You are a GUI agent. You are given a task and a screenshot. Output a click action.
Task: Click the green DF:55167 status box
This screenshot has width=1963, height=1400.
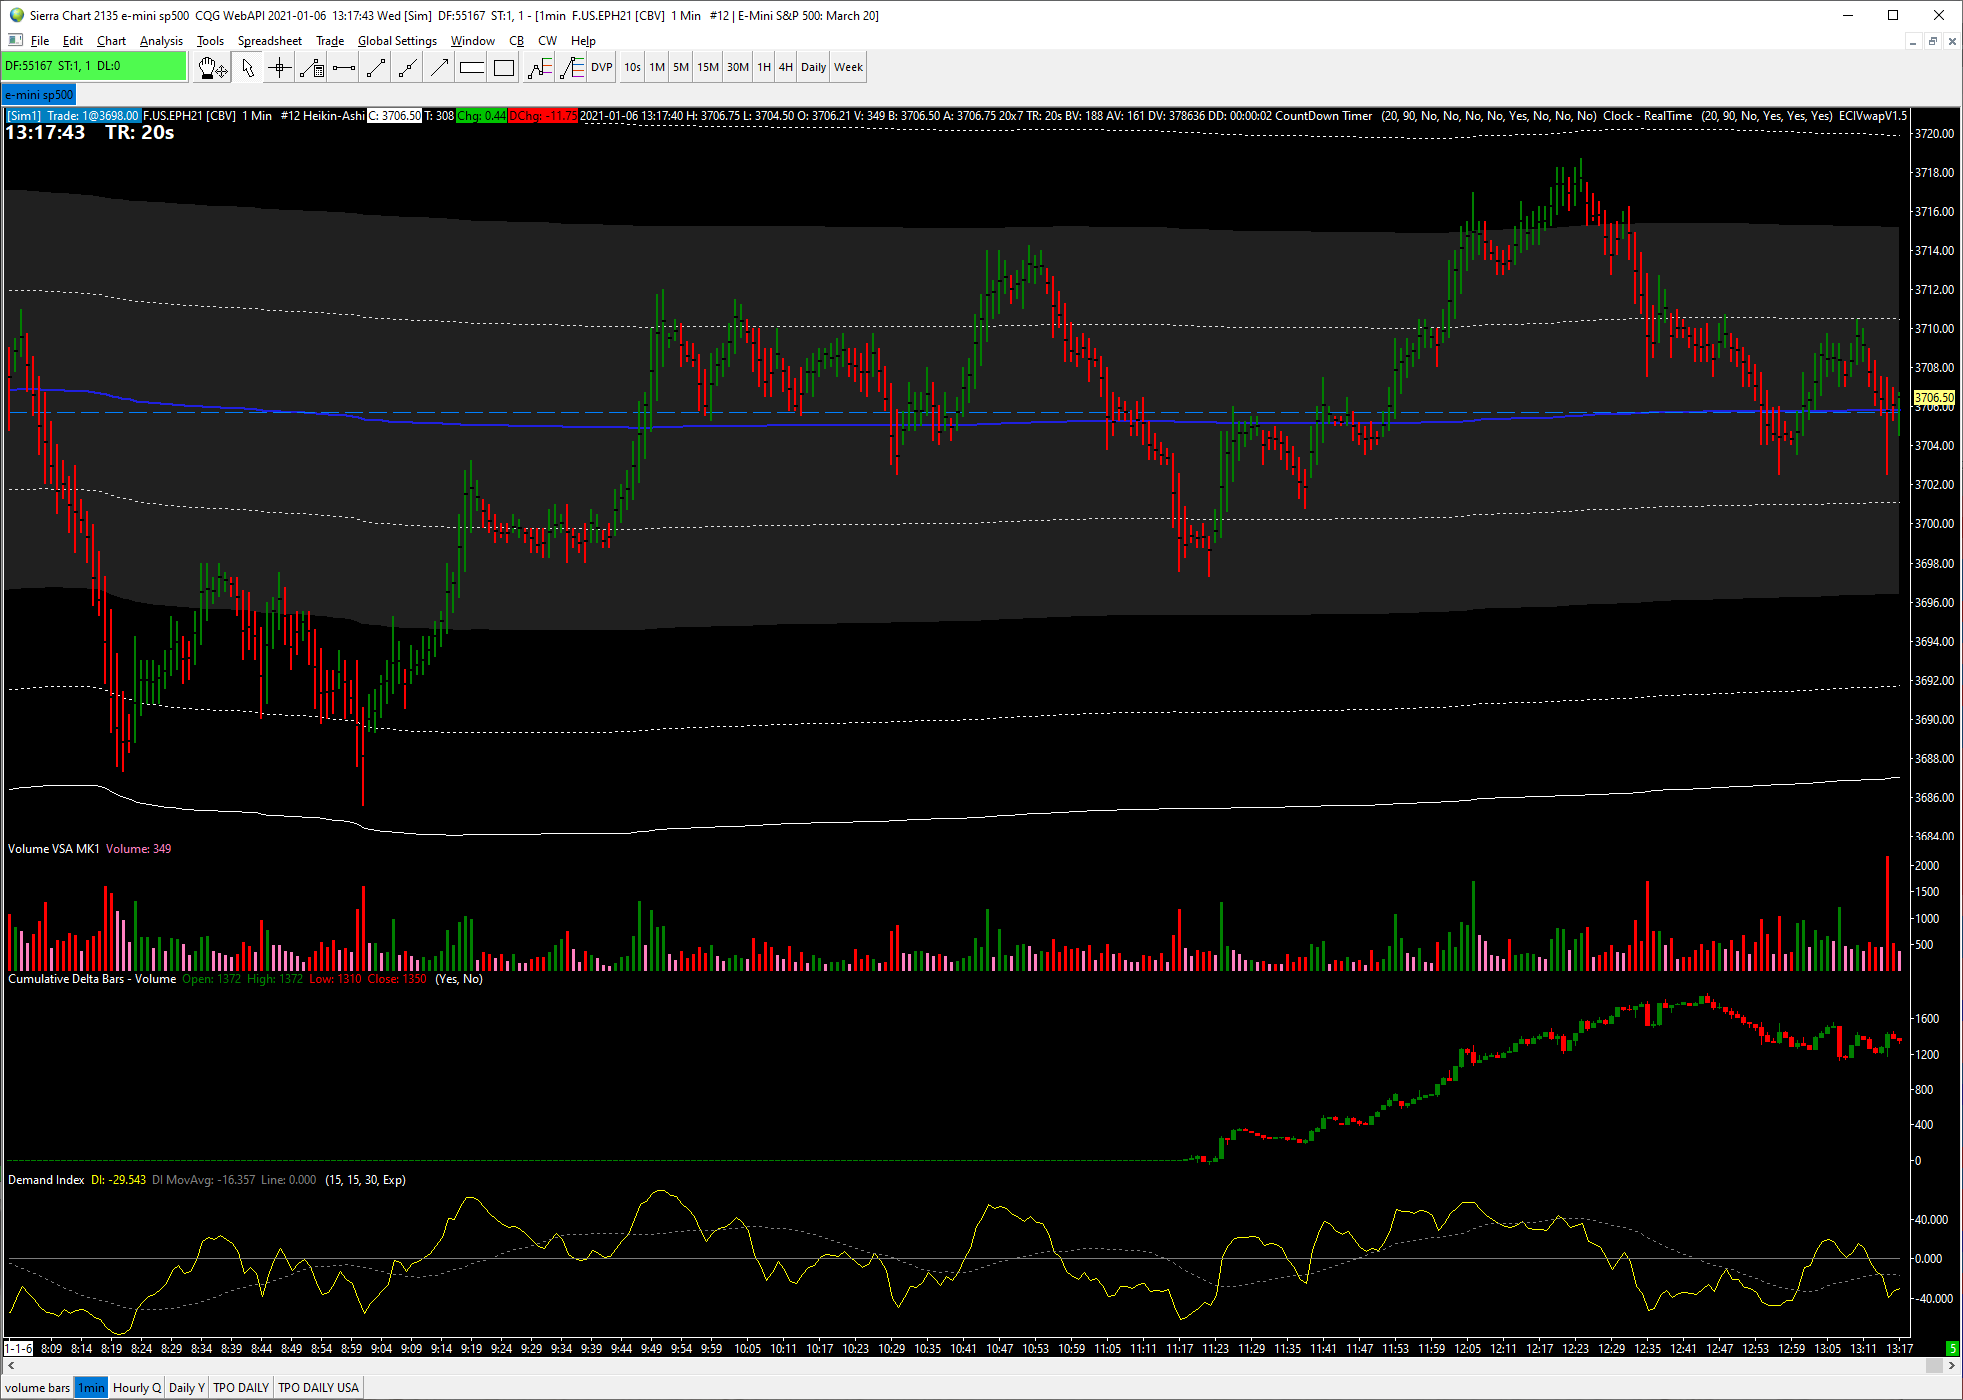tap(94, 66)
